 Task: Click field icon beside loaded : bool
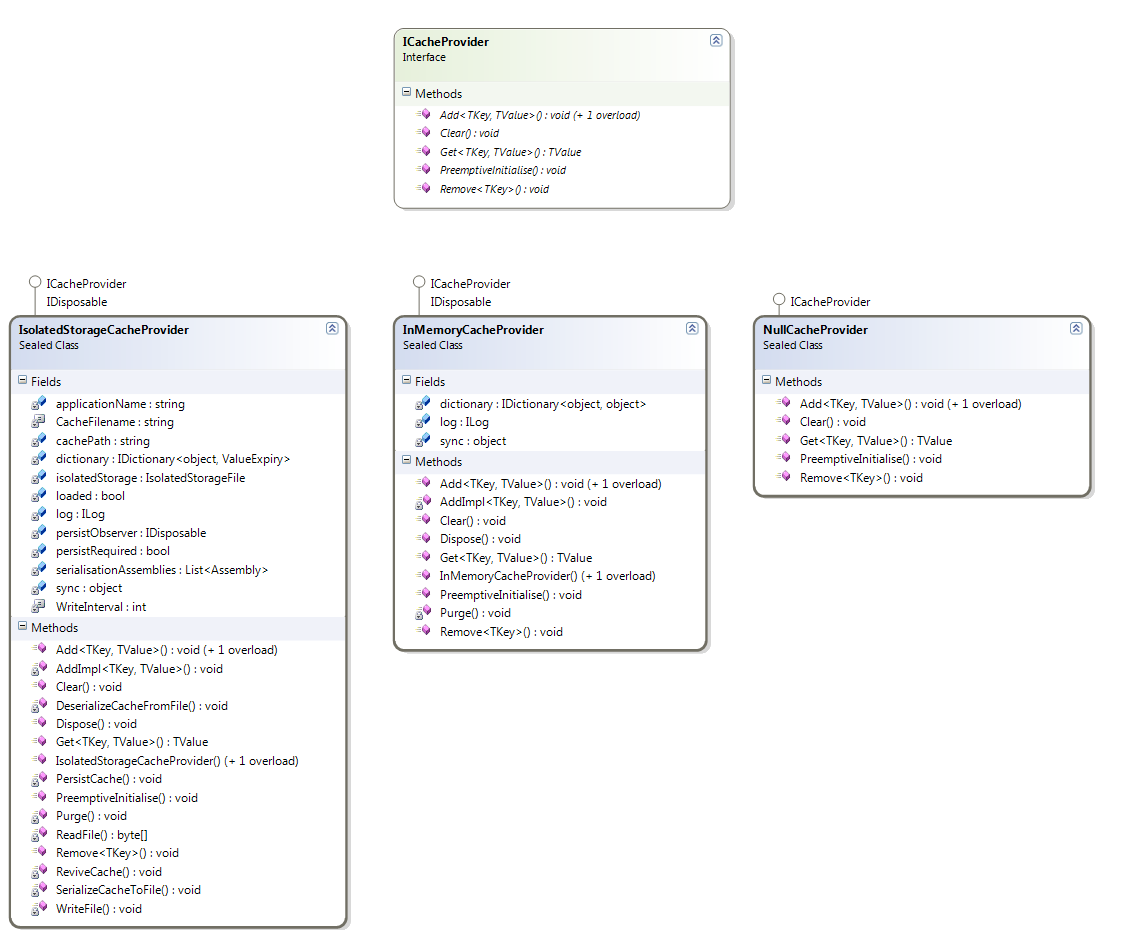(39, 496)
